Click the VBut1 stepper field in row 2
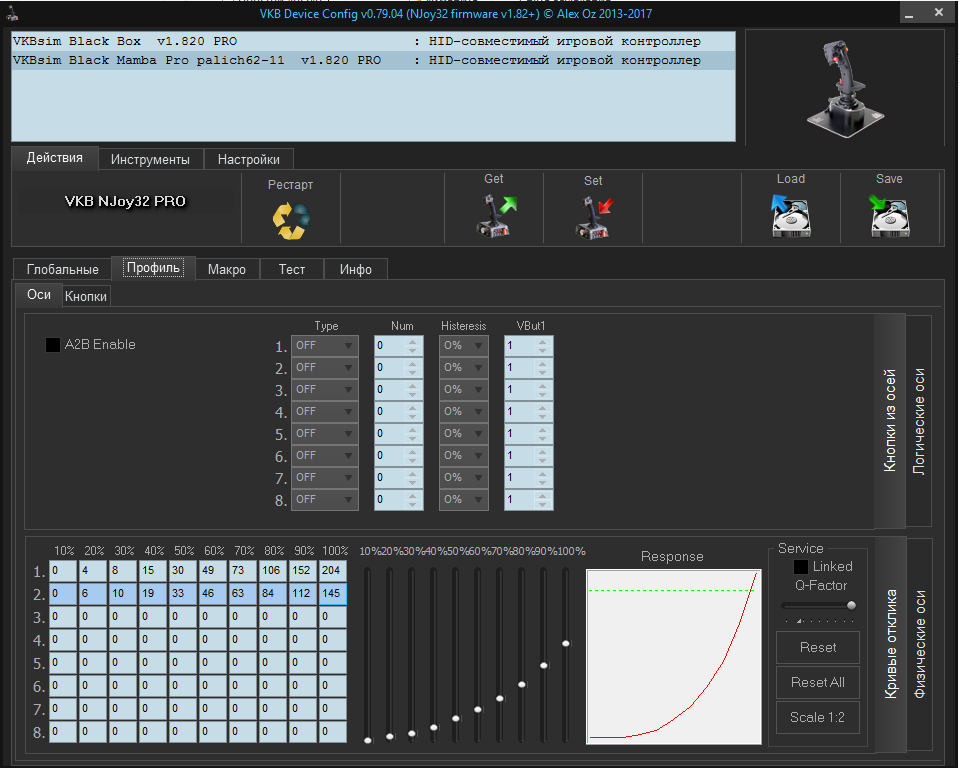The width and height of the screenshot is (959, 768). pyautogui.click(x=528, y=368)
